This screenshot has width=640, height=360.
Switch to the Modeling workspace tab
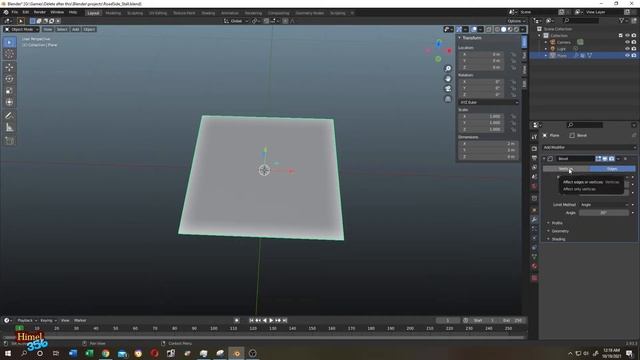[113, 13]
